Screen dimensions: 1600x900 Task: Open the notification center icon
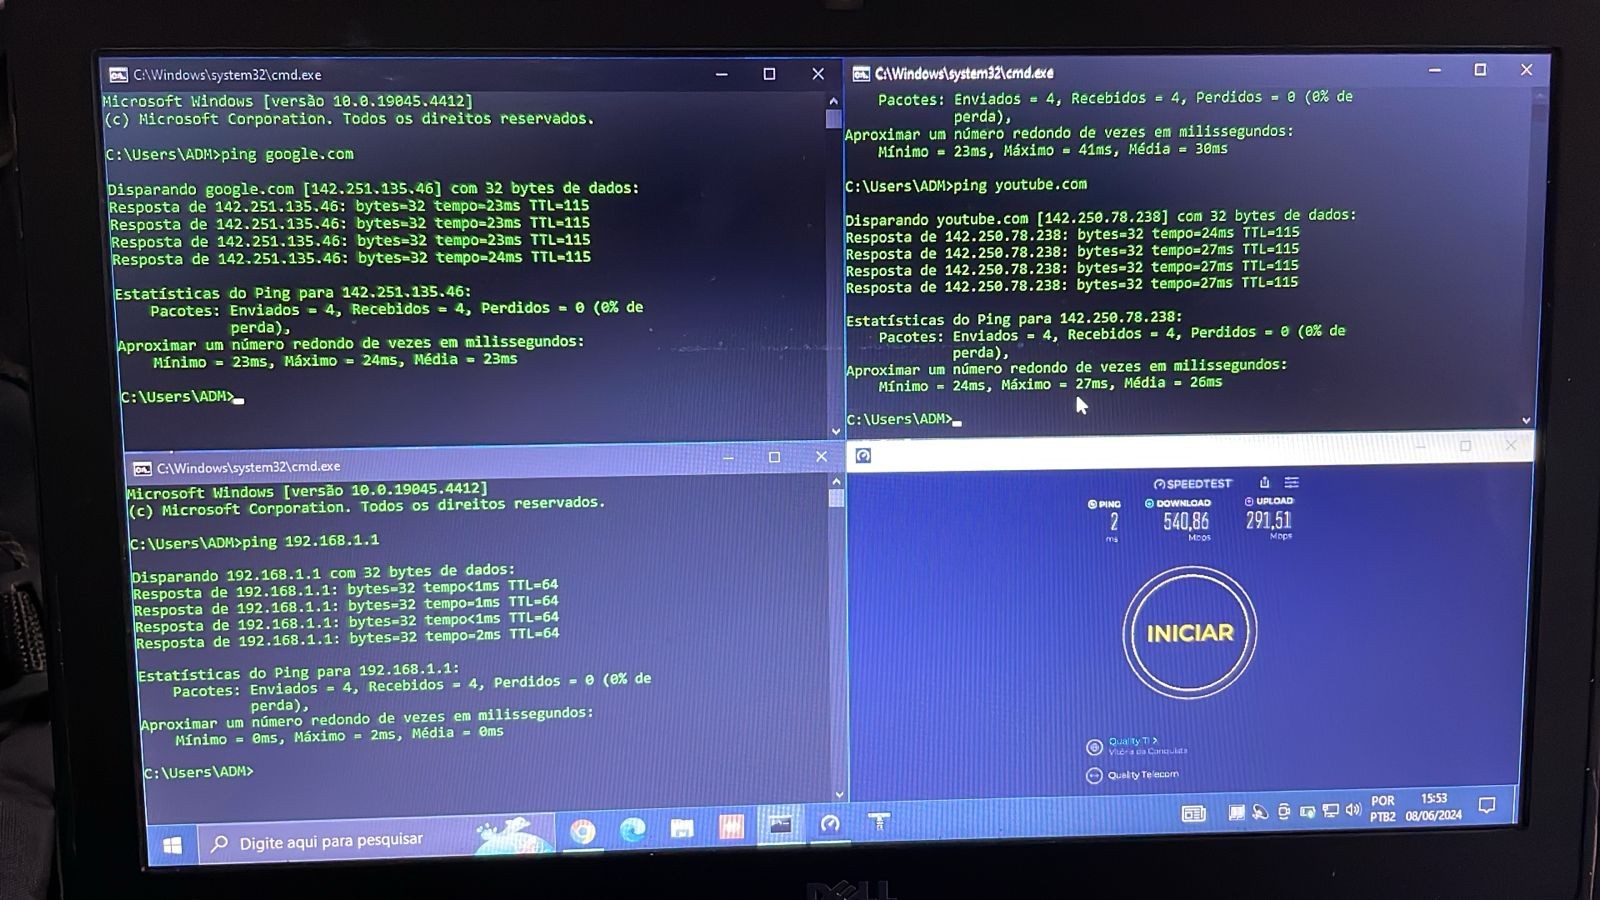pyautogui.click(x=1487, y=806)
